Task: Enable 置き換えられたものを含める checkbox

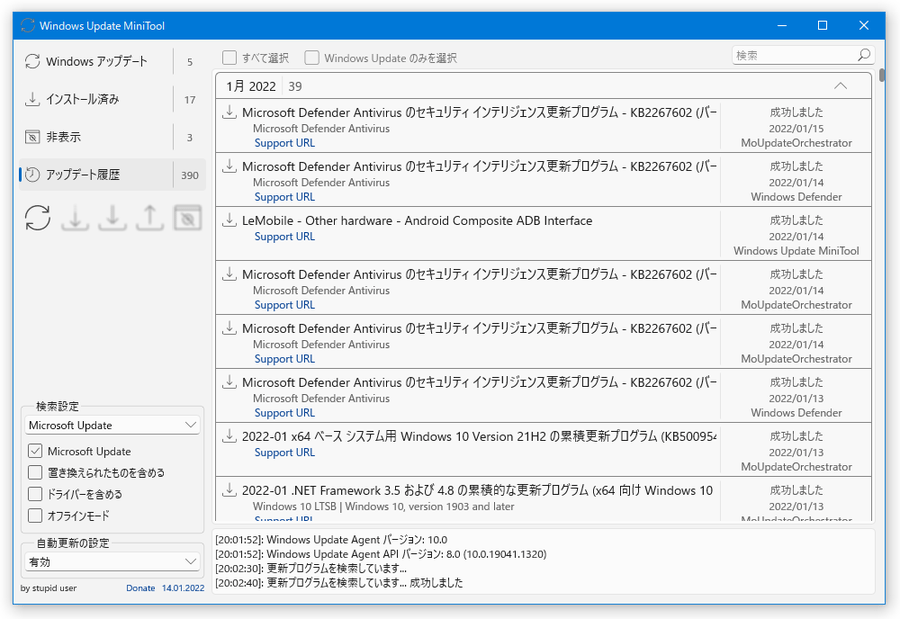Action: (x=35, y=472)
